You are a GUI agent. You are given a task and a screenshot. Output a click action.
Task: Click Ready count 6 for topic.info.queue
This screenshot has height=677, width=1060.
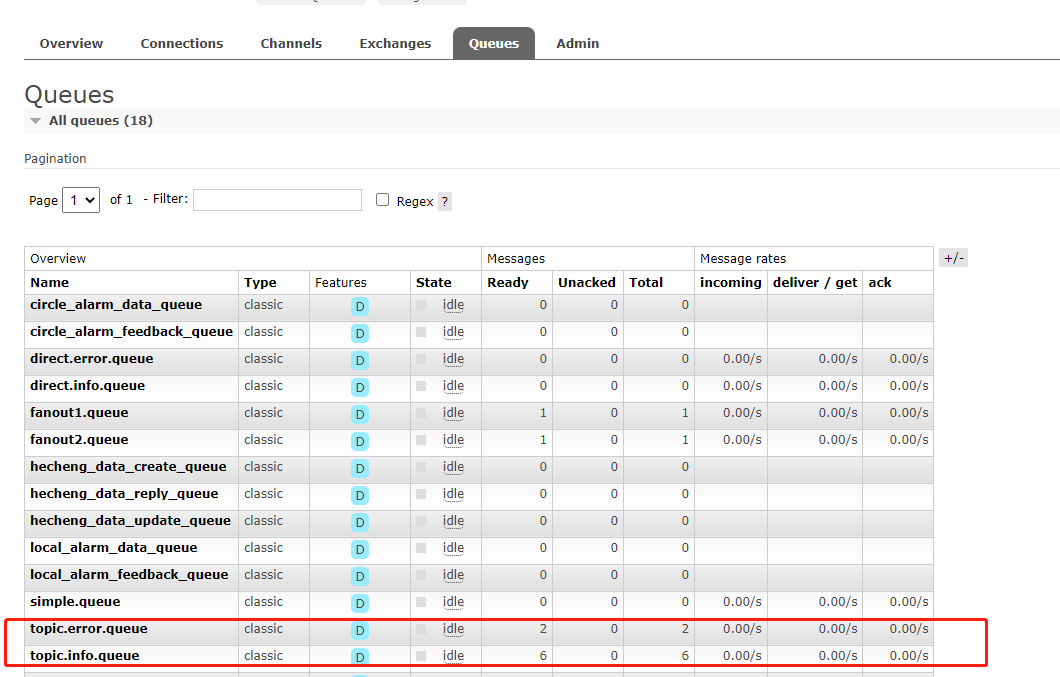[x=543, y=656]
